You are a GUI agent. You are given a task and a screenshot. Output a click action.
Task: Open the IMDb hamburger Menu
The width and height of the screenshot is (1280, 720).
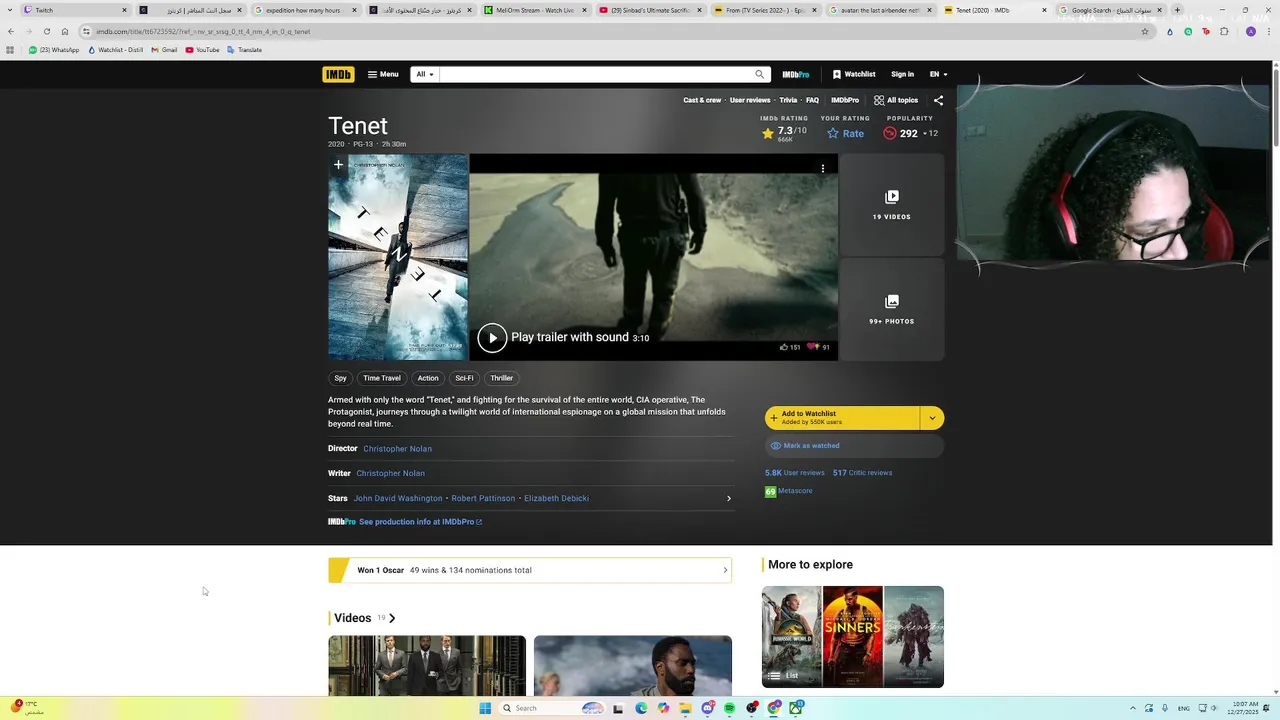click(x=382, y=74)
